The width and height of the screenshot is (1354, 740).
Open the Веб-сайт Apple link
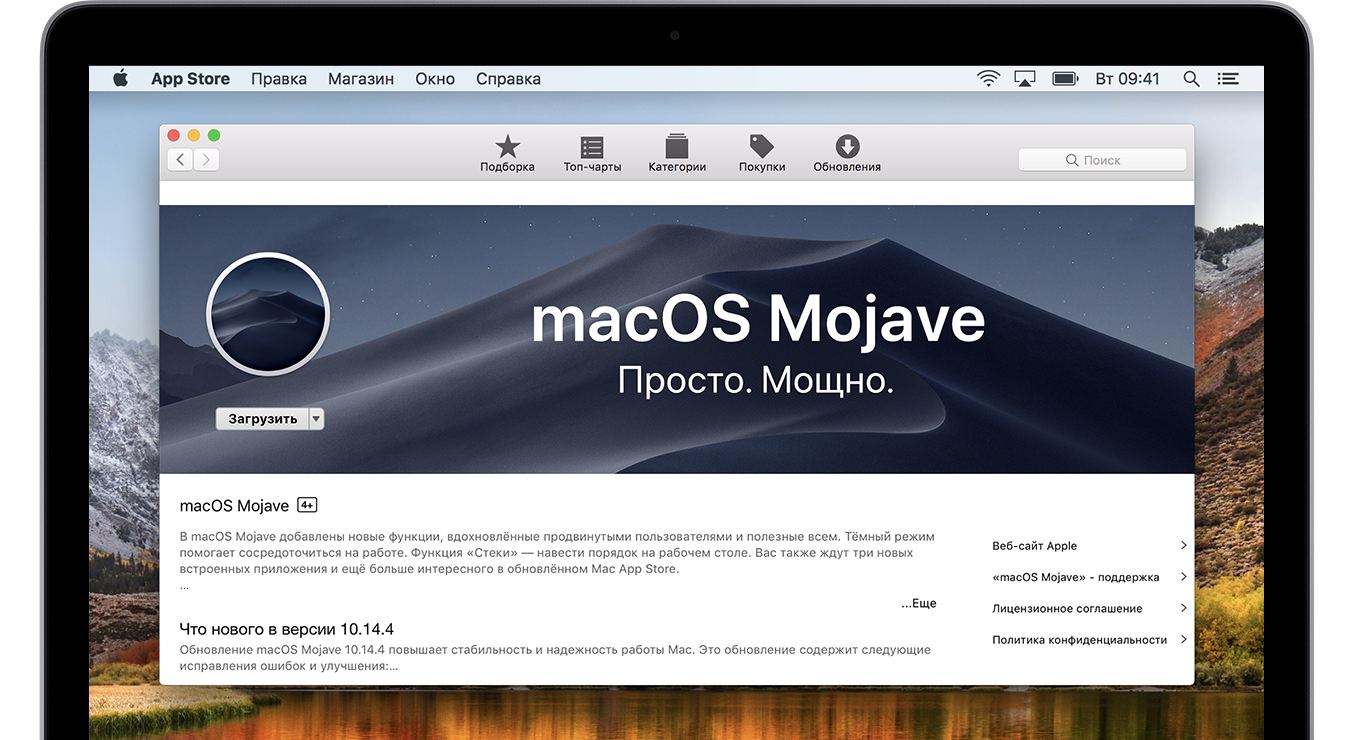[x=1034, y=546]
